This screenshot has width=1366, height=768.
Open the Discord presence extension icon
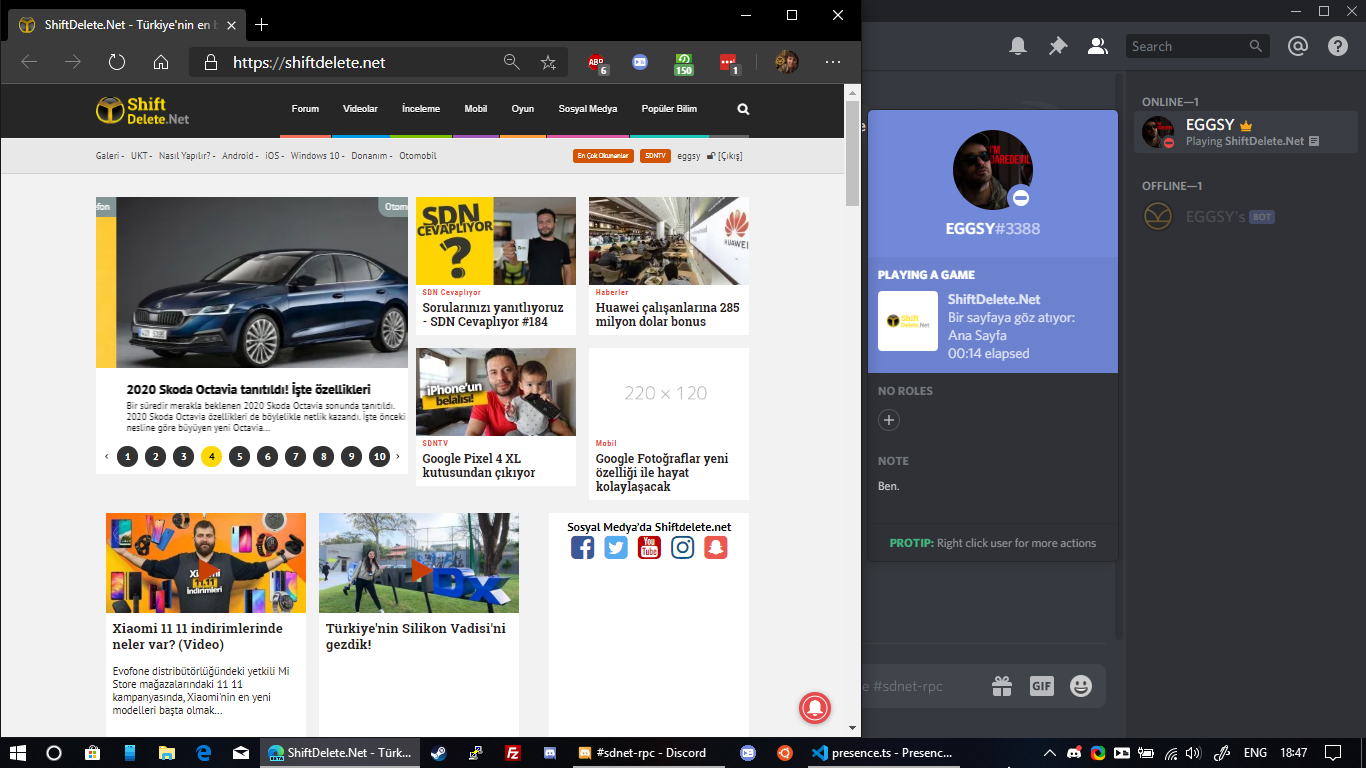click(x=640, y=62)
